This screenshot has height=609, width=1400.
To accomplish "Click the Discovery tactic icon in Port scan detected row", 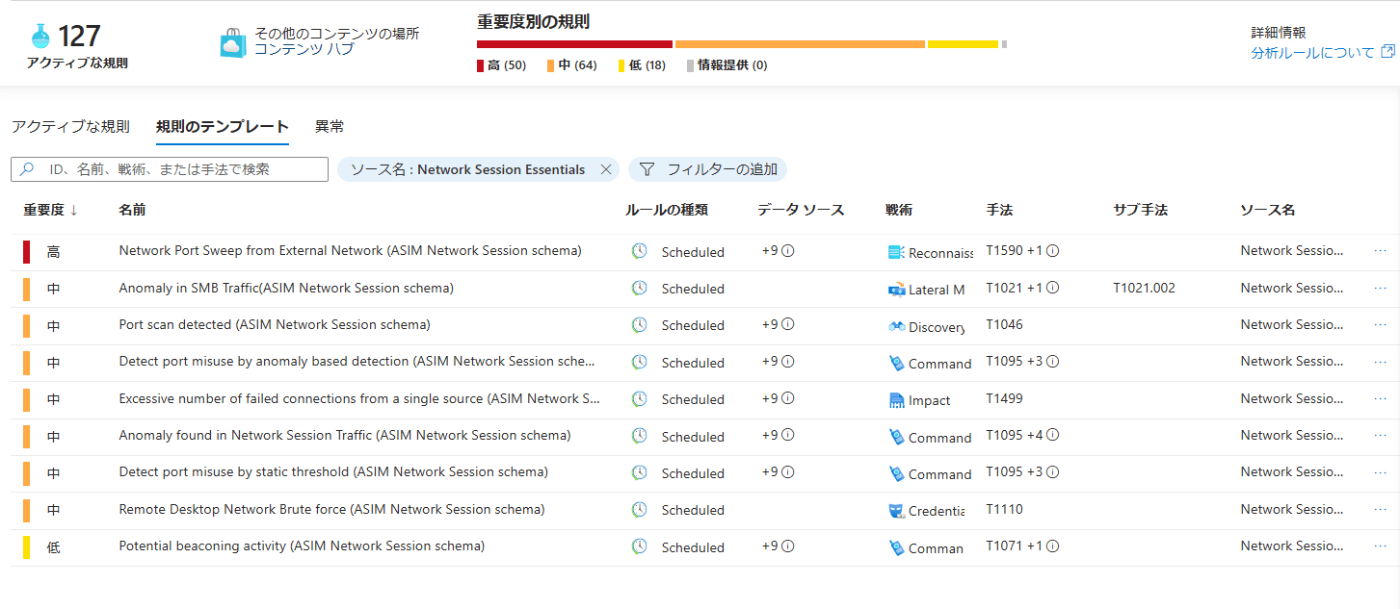I will tap(896, 326).
